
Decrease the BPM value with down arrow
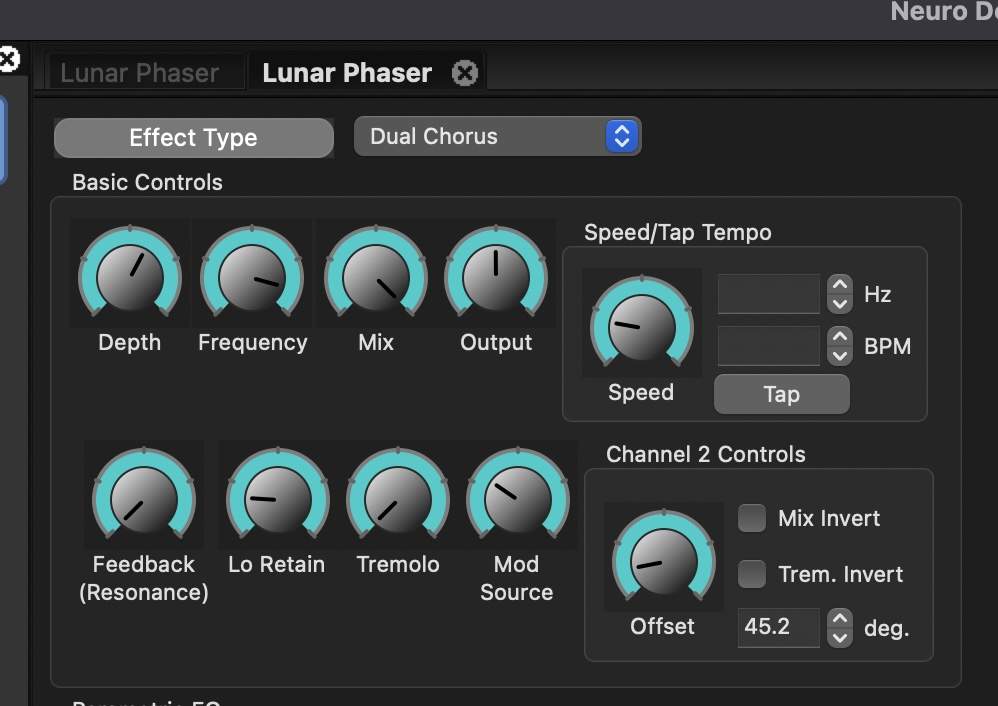(840, 356)
